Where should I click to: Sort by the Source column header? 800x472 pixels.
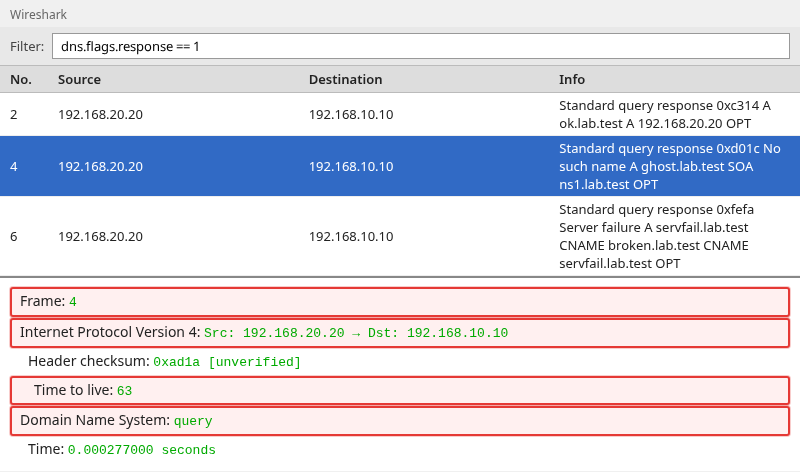79,80
